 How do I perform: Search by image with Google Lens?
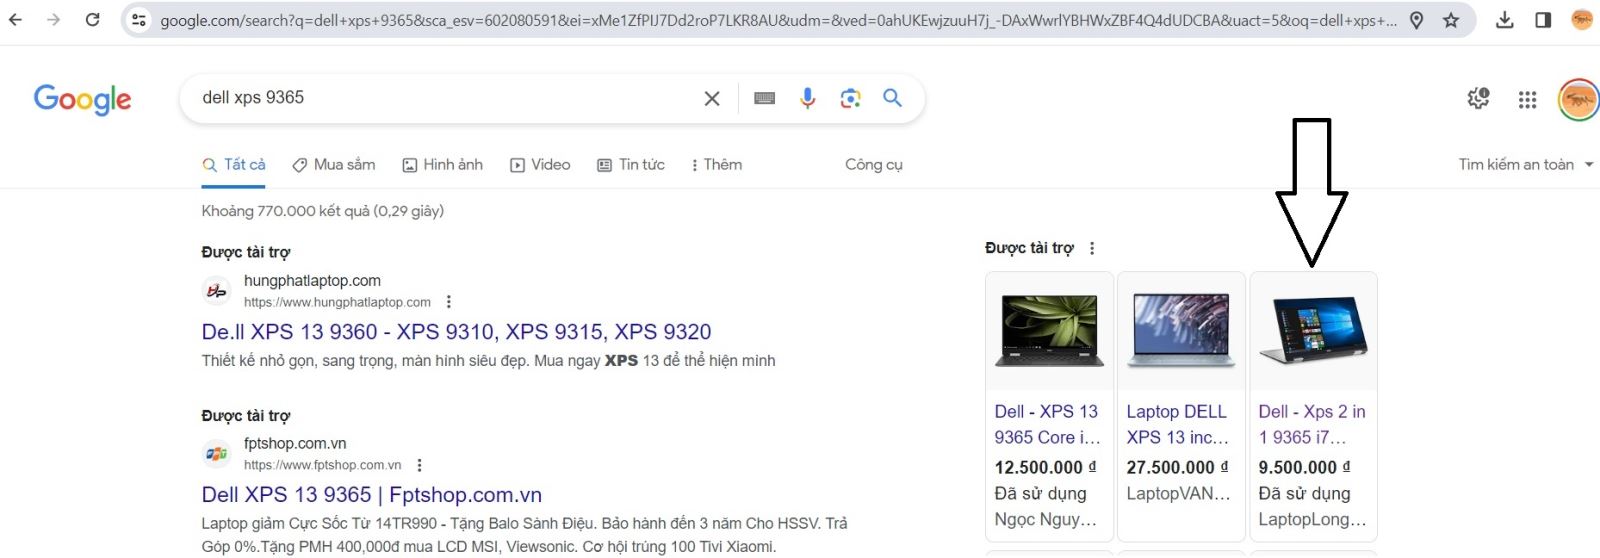pos(850,98)
